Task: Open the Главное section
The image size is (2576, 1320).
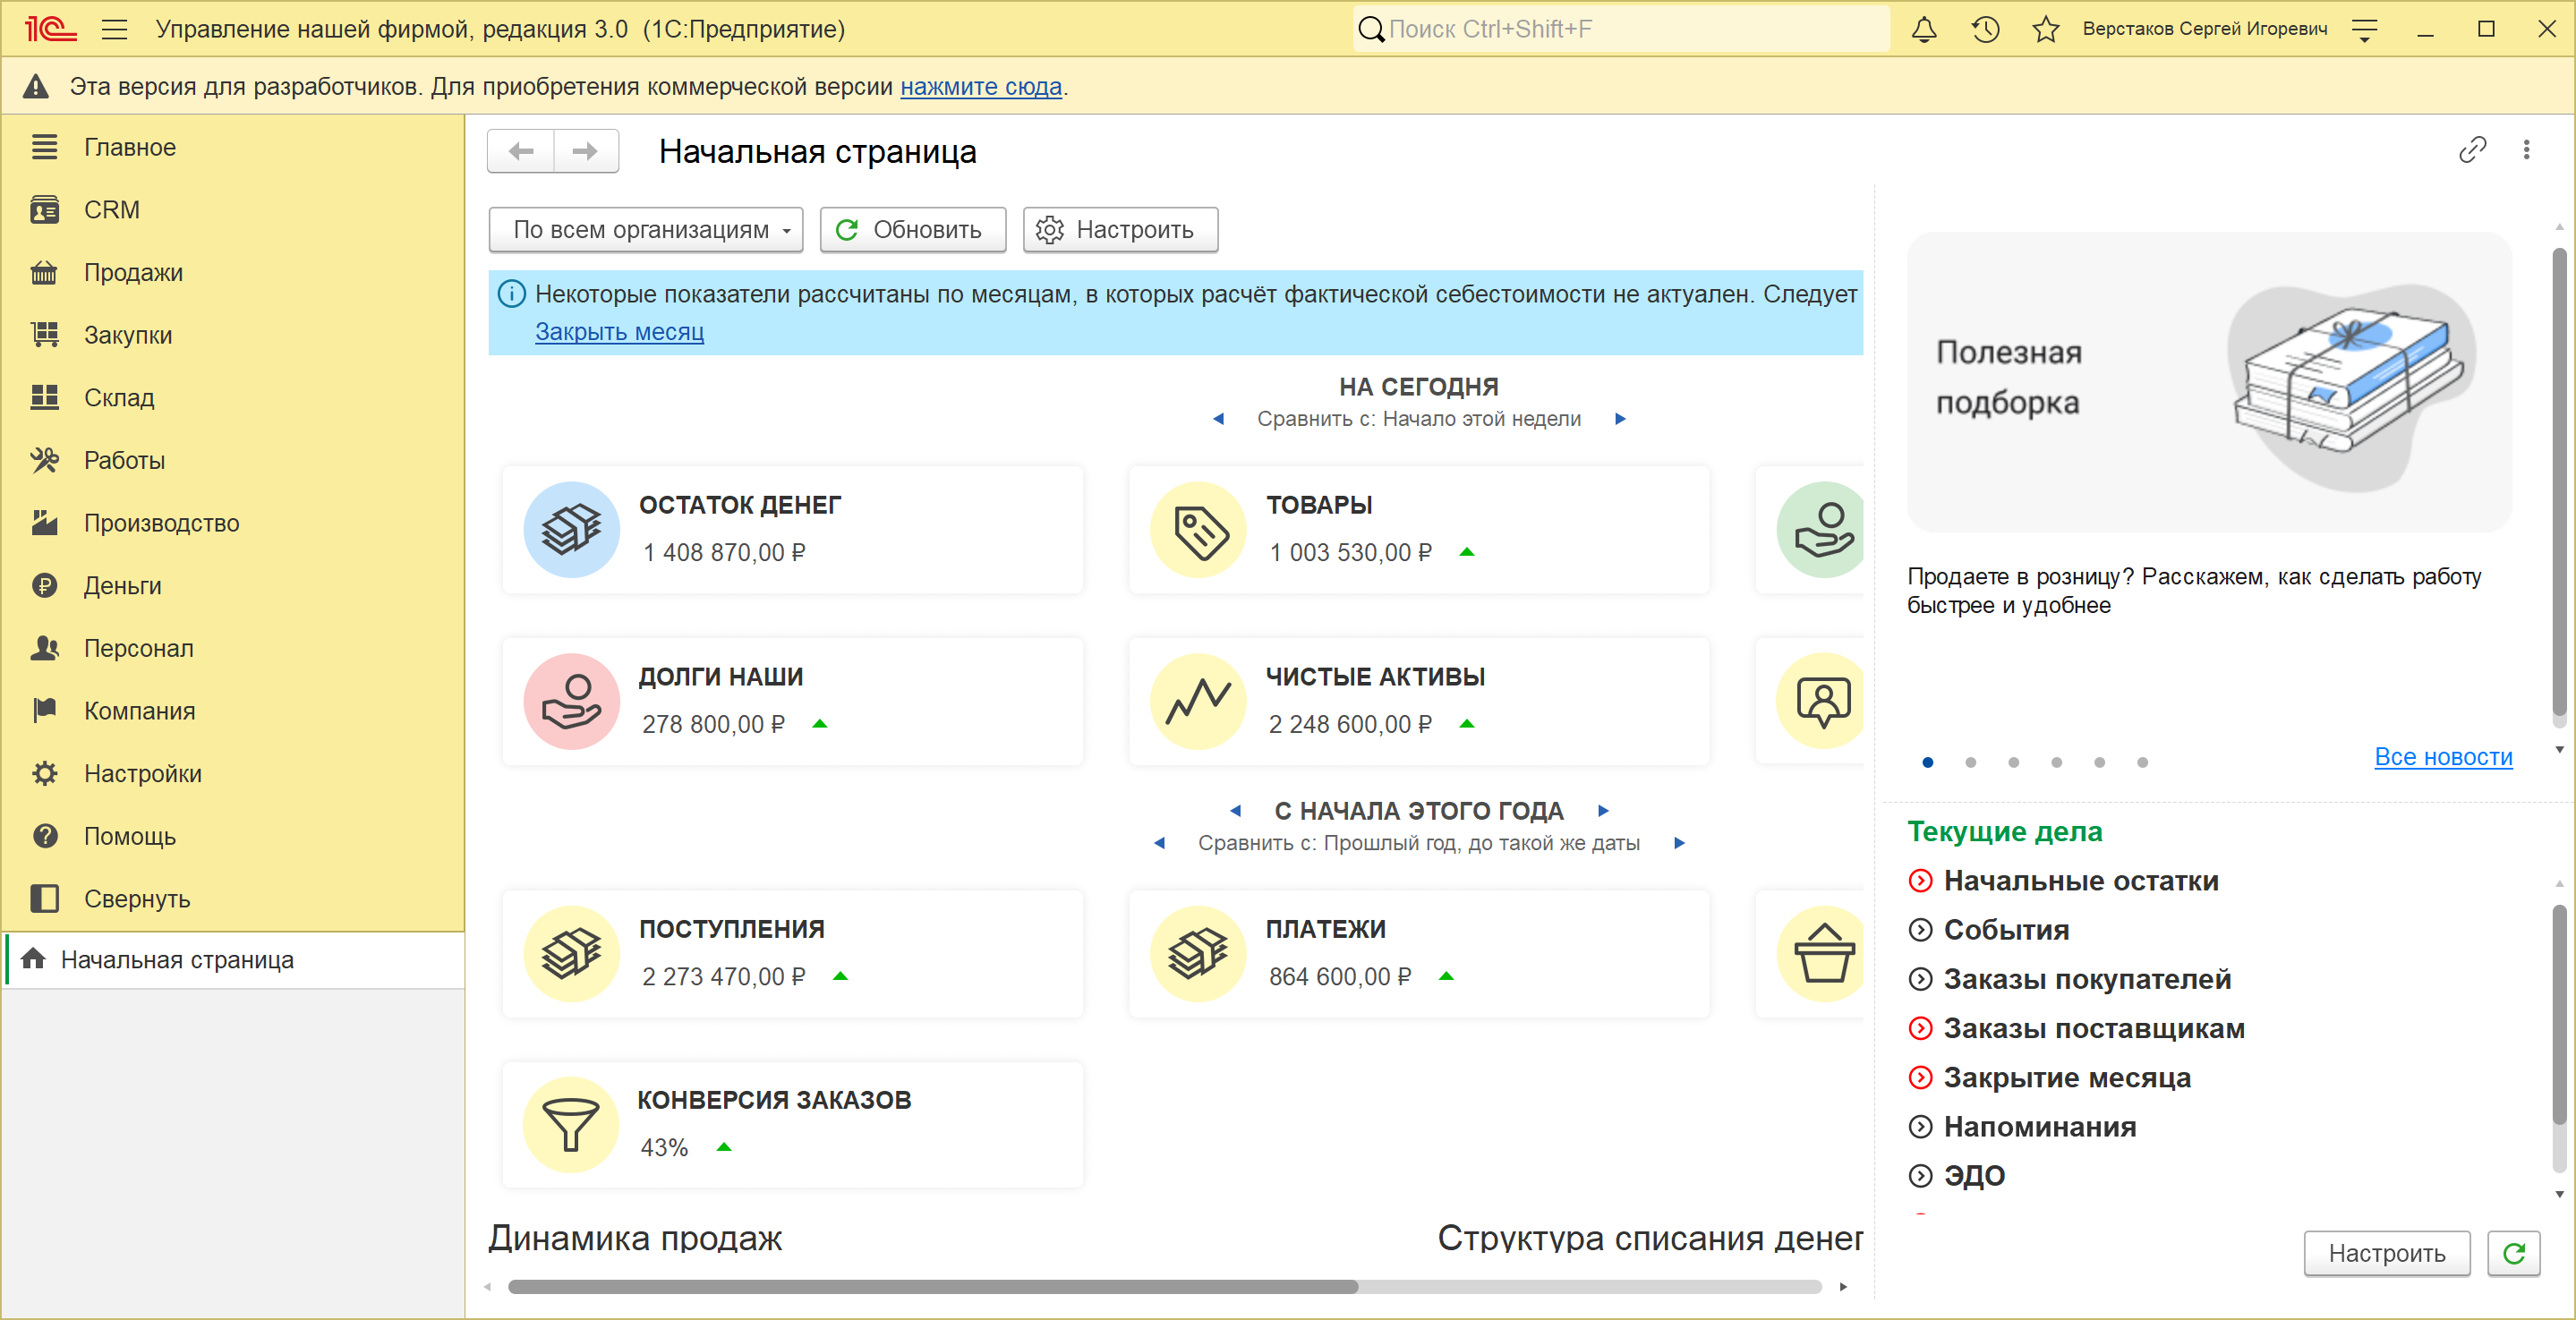Action: 232,147
